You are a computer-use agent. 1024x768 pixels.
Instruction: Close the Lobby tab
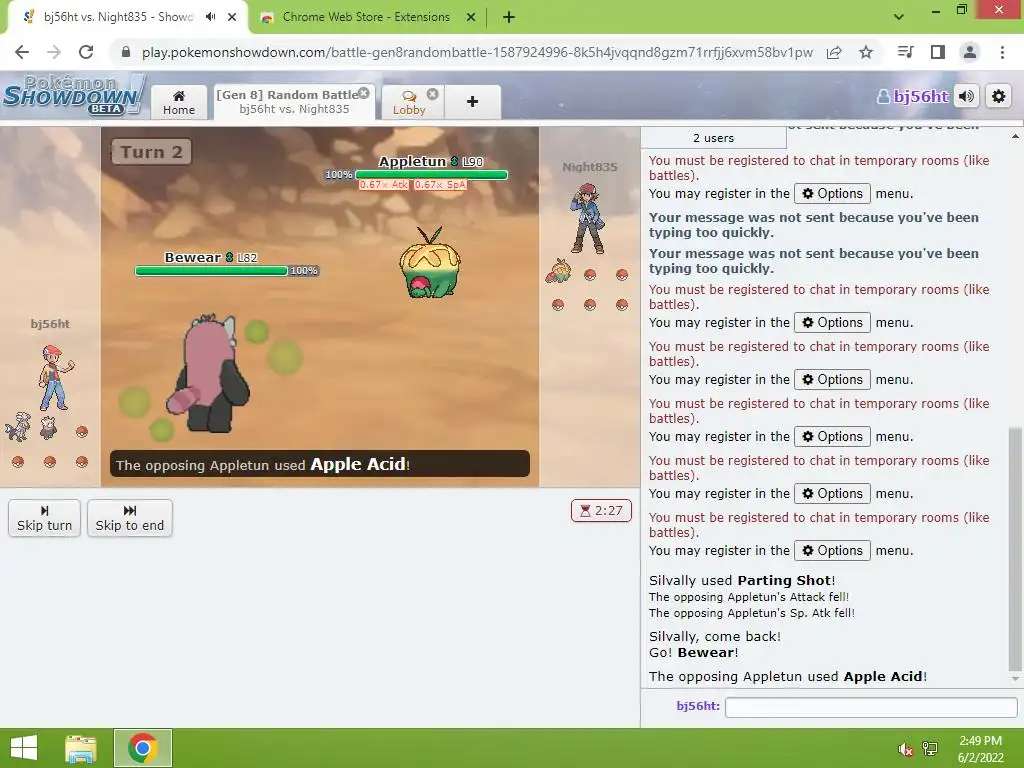432,94
